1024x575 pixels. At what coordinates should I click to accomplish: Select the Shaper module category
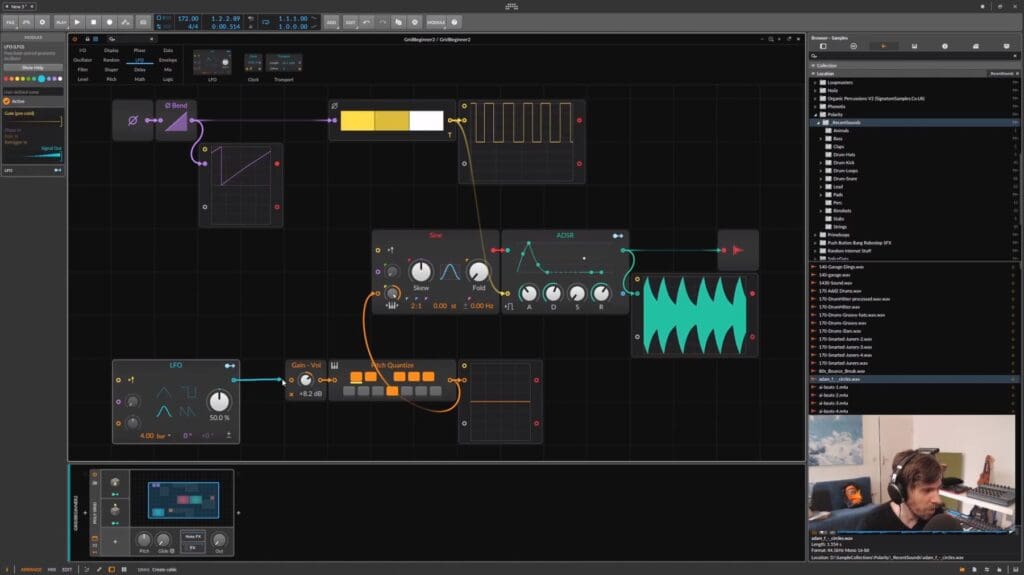pyautogui.click(x=111, y=69)
